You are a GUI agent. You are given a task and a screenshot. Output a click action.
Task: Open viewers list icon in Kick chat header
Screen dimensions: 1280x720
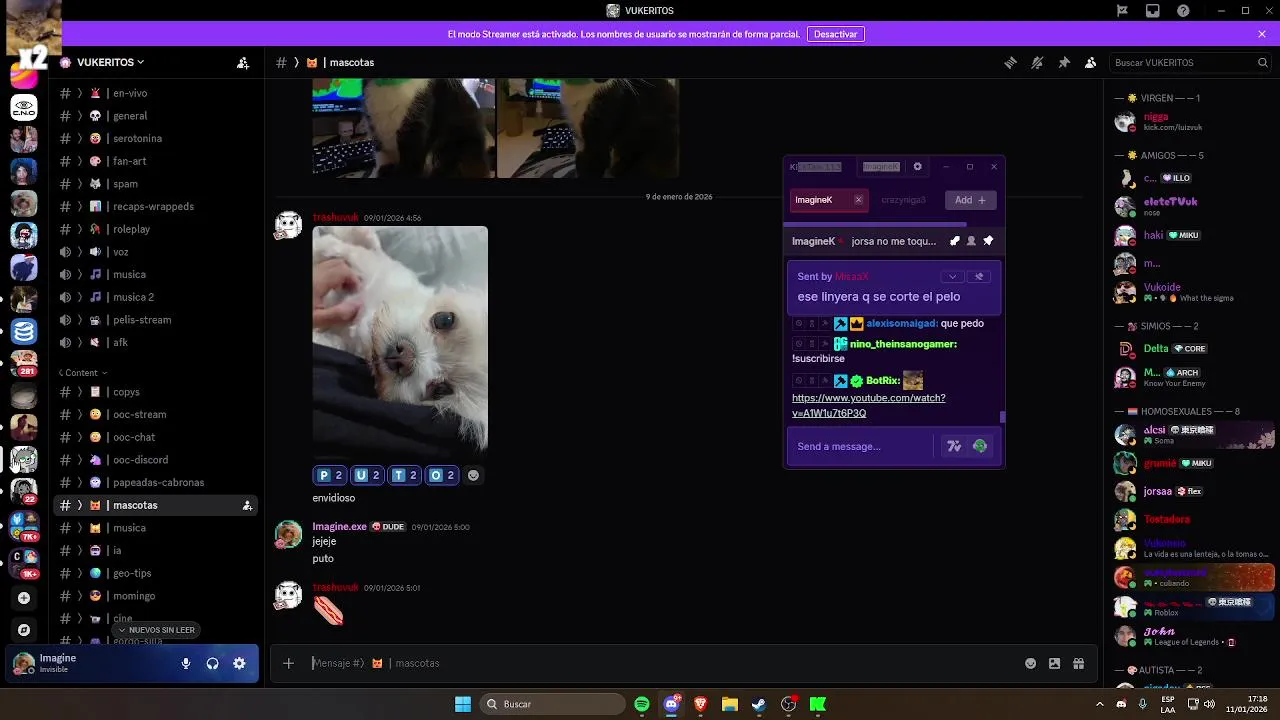click(x=971, y=241)
